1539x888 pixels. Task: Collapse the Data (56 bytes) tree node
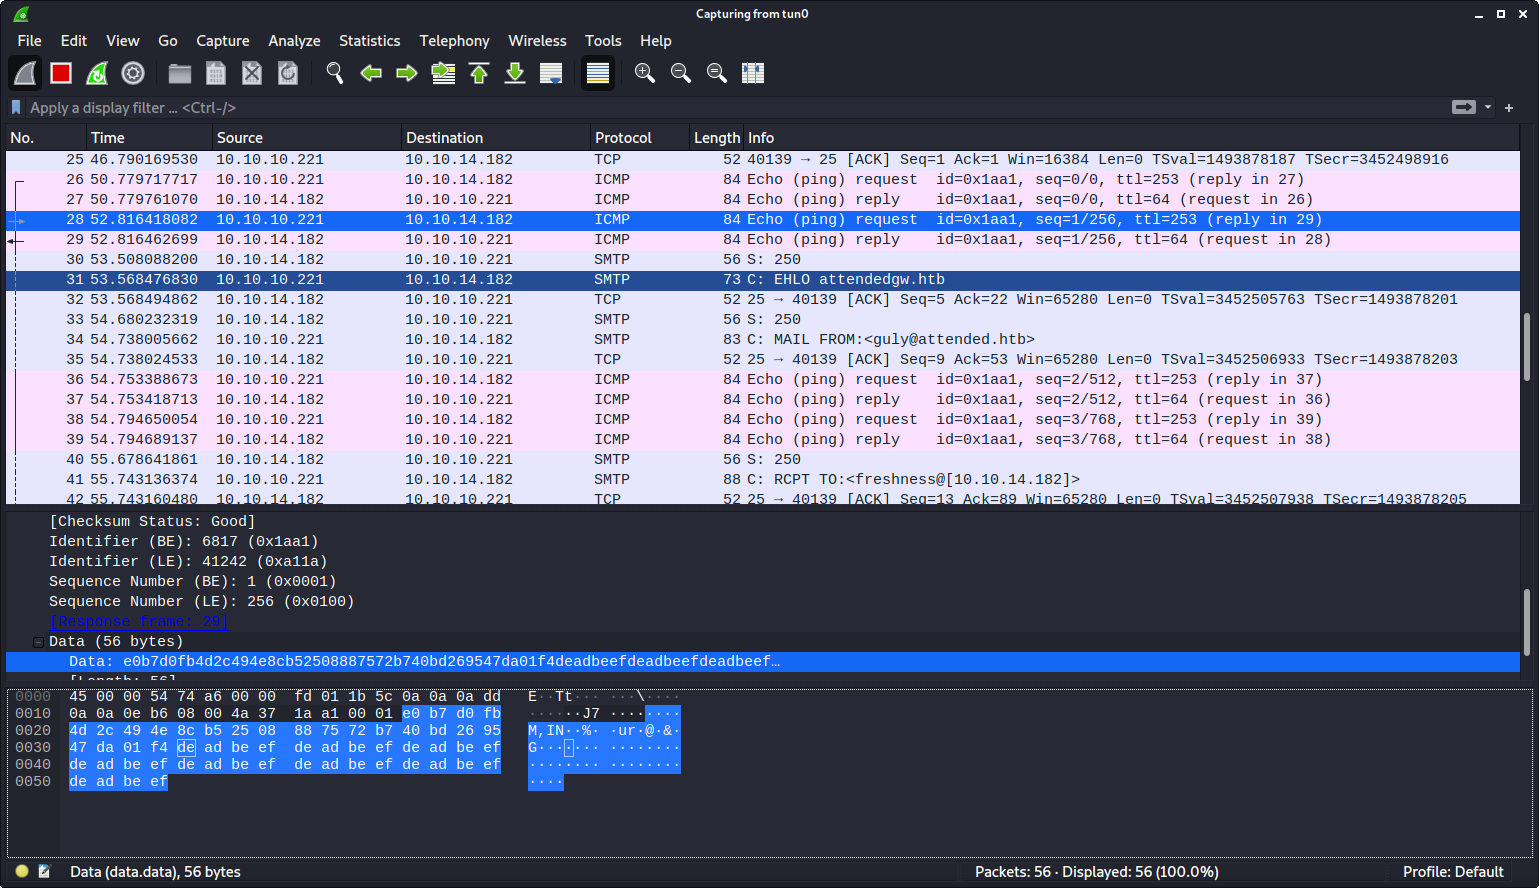point(36,641)
